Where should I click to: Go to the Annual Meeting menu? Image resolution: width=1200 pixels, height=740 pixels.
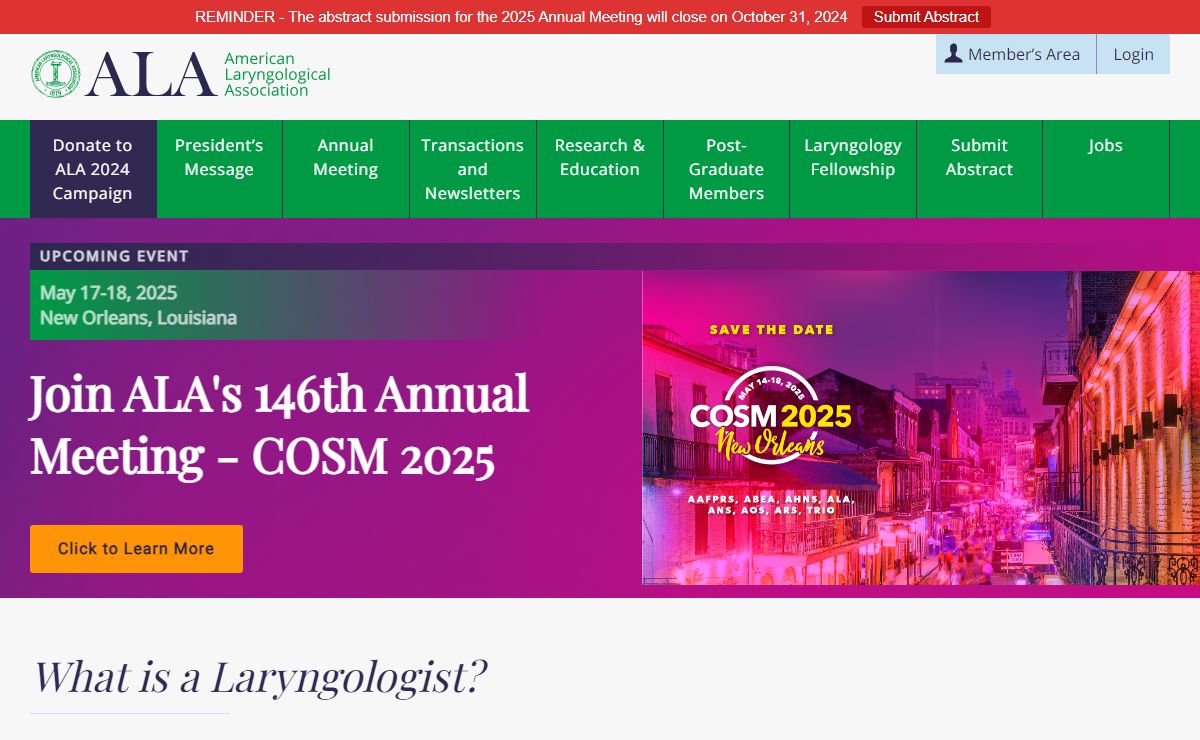pos(346,169)
